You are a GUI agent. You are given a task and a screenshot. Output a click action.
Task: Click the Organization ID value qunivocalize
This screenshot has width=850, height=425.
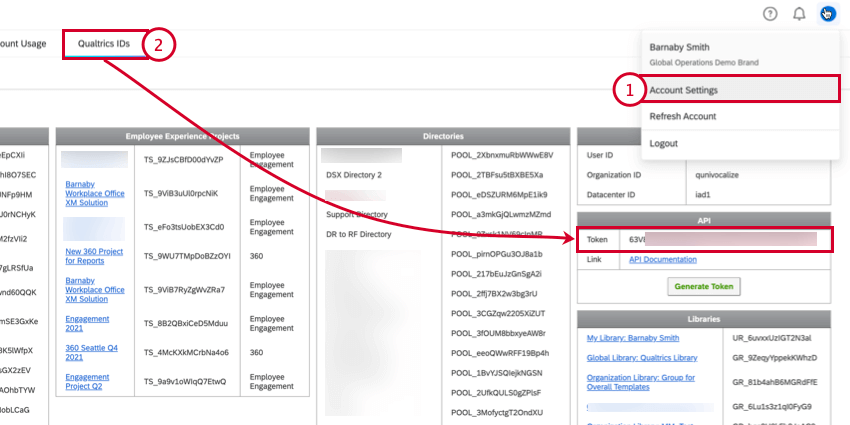pyautogui.click(x=717, y=175)
